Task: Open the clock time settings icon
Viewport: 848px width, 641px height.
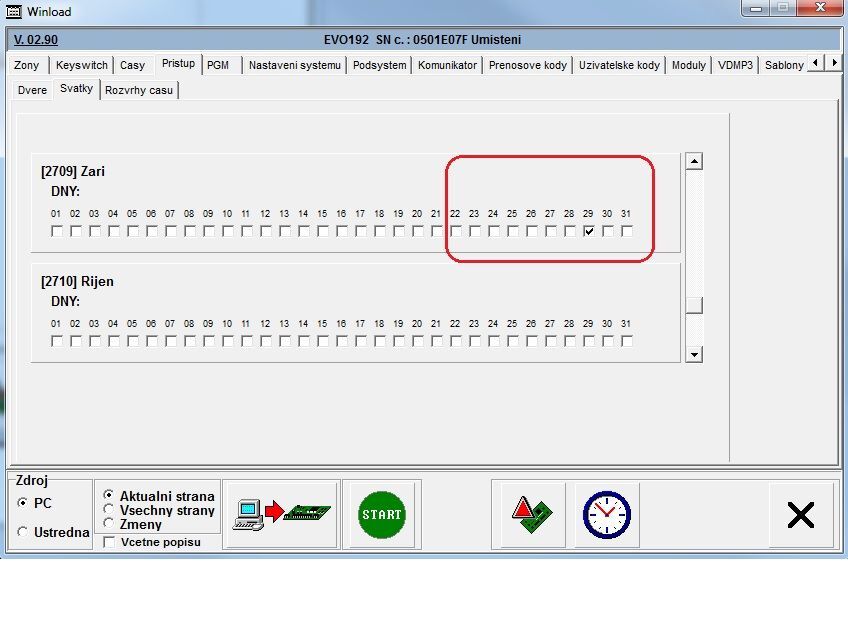Action: coord(606,515)
